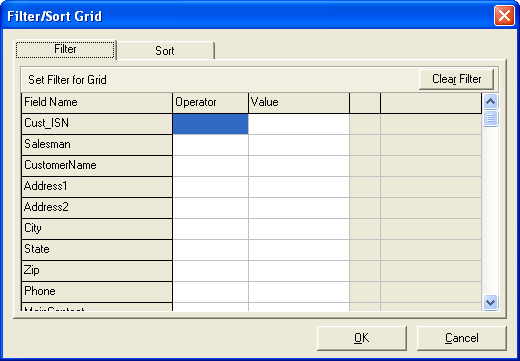Click Operator cell for Address2

click(x=210, y=208)
